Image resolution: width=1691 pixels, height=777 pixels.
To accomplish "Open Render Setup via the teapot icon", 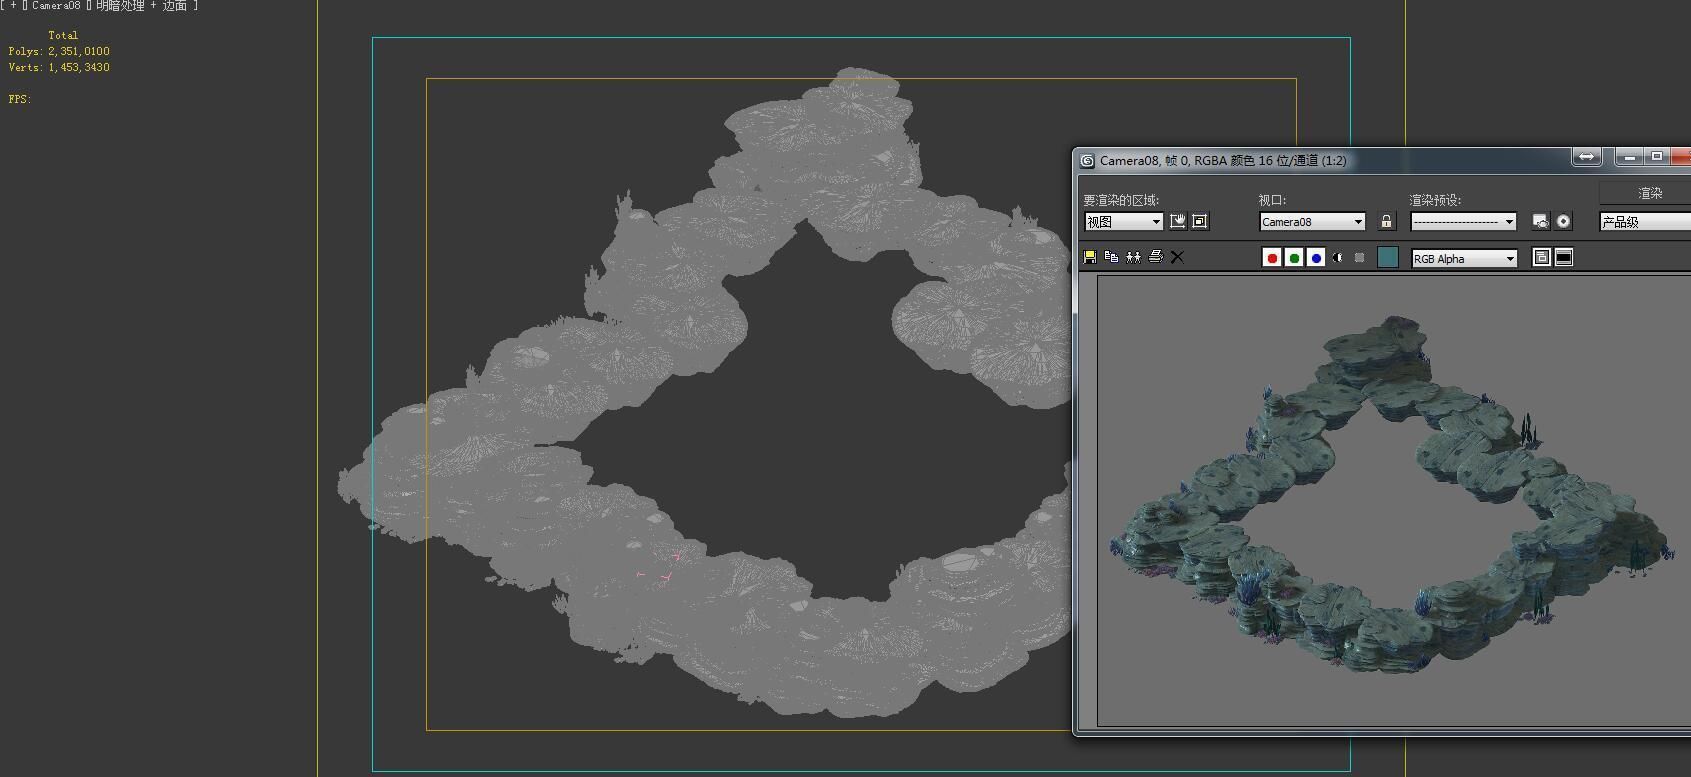I will pyautogui.click(x=1540, y=221).
